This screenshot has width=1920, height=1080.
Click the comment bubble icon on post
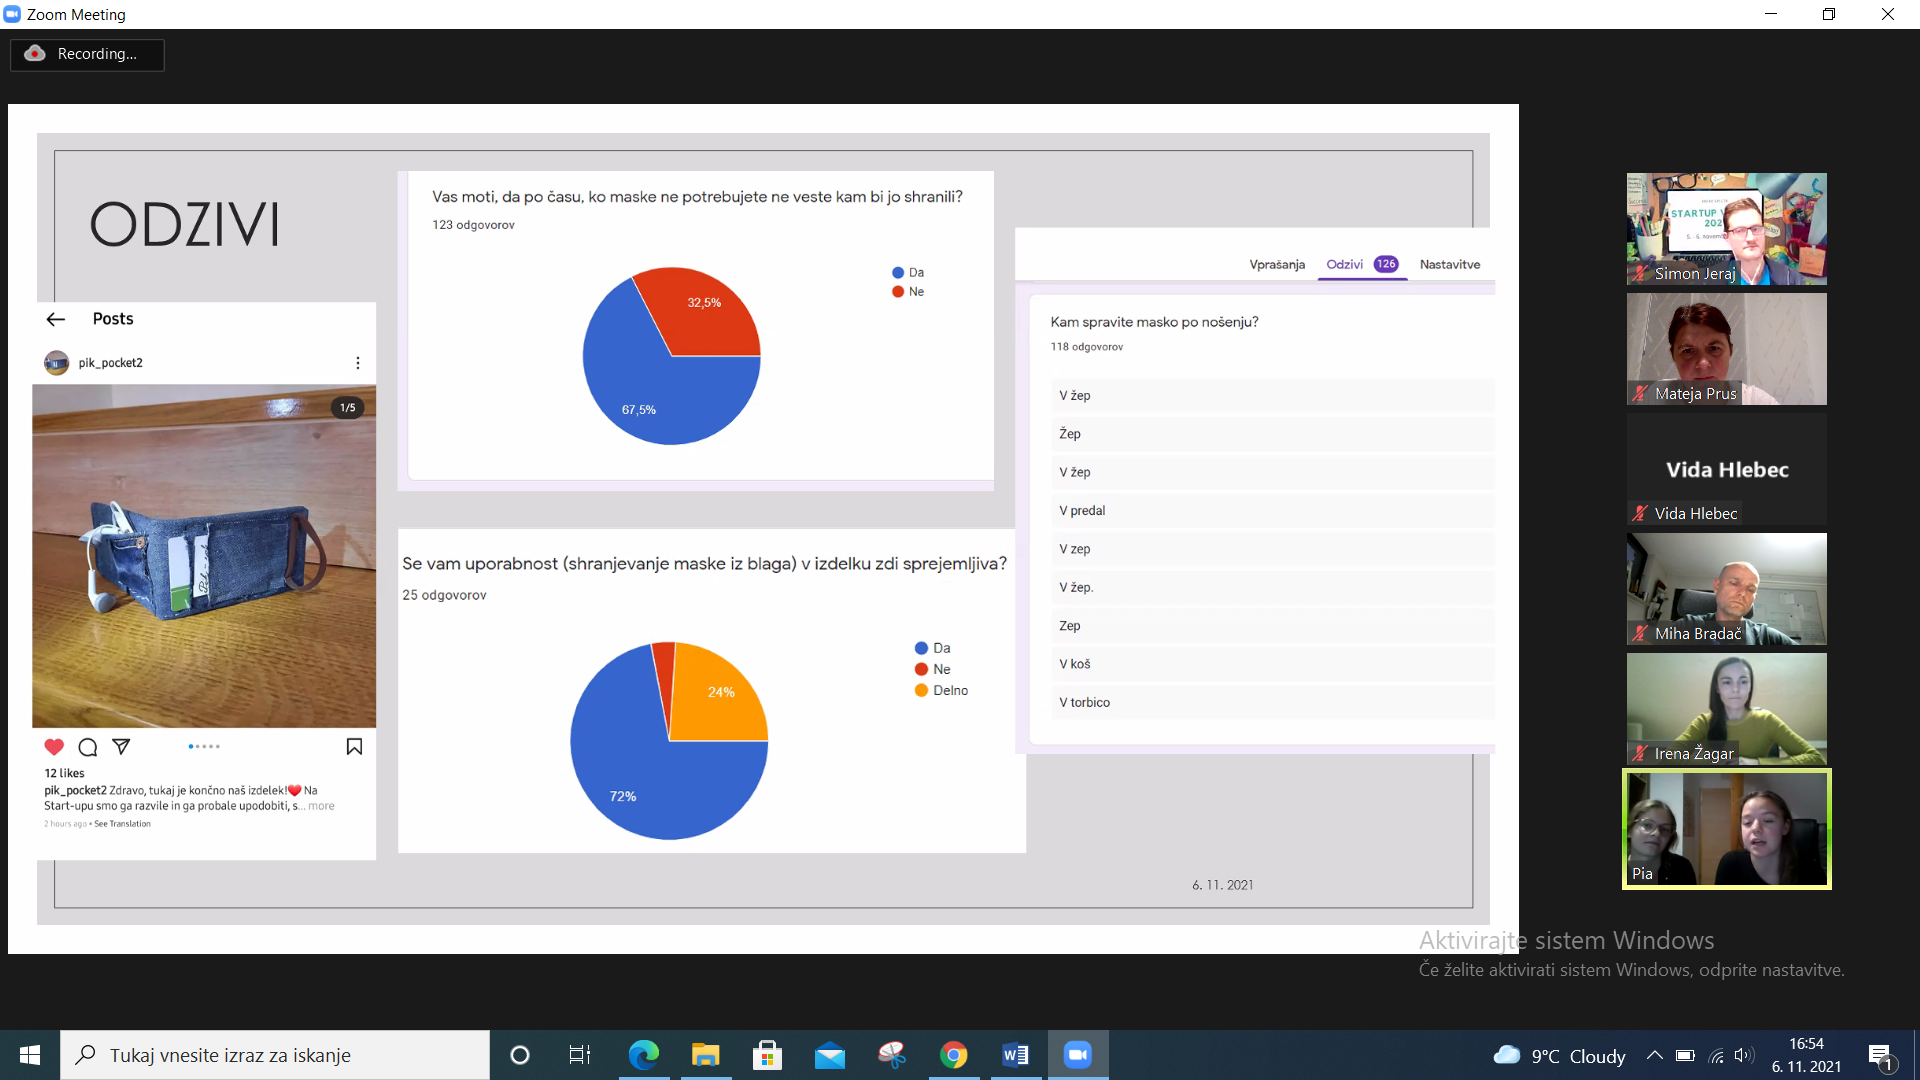coord(88,747)
